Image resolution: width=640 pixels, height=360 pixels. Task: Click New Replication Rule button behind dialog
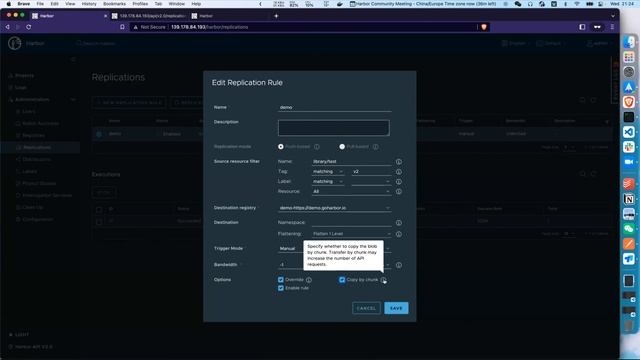[129, 102]
